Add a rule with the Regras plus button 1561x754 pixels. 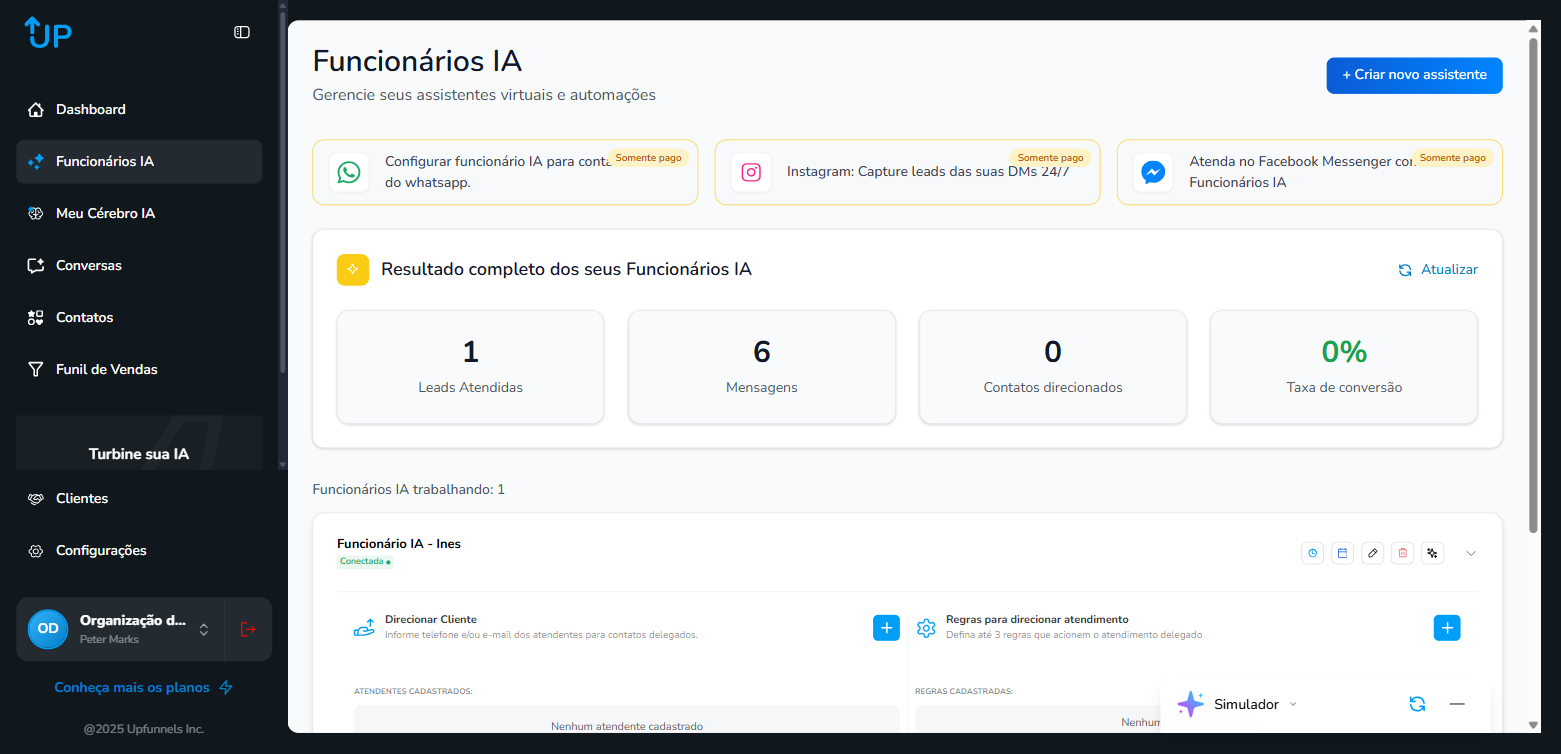click(x=1447, y=628)
